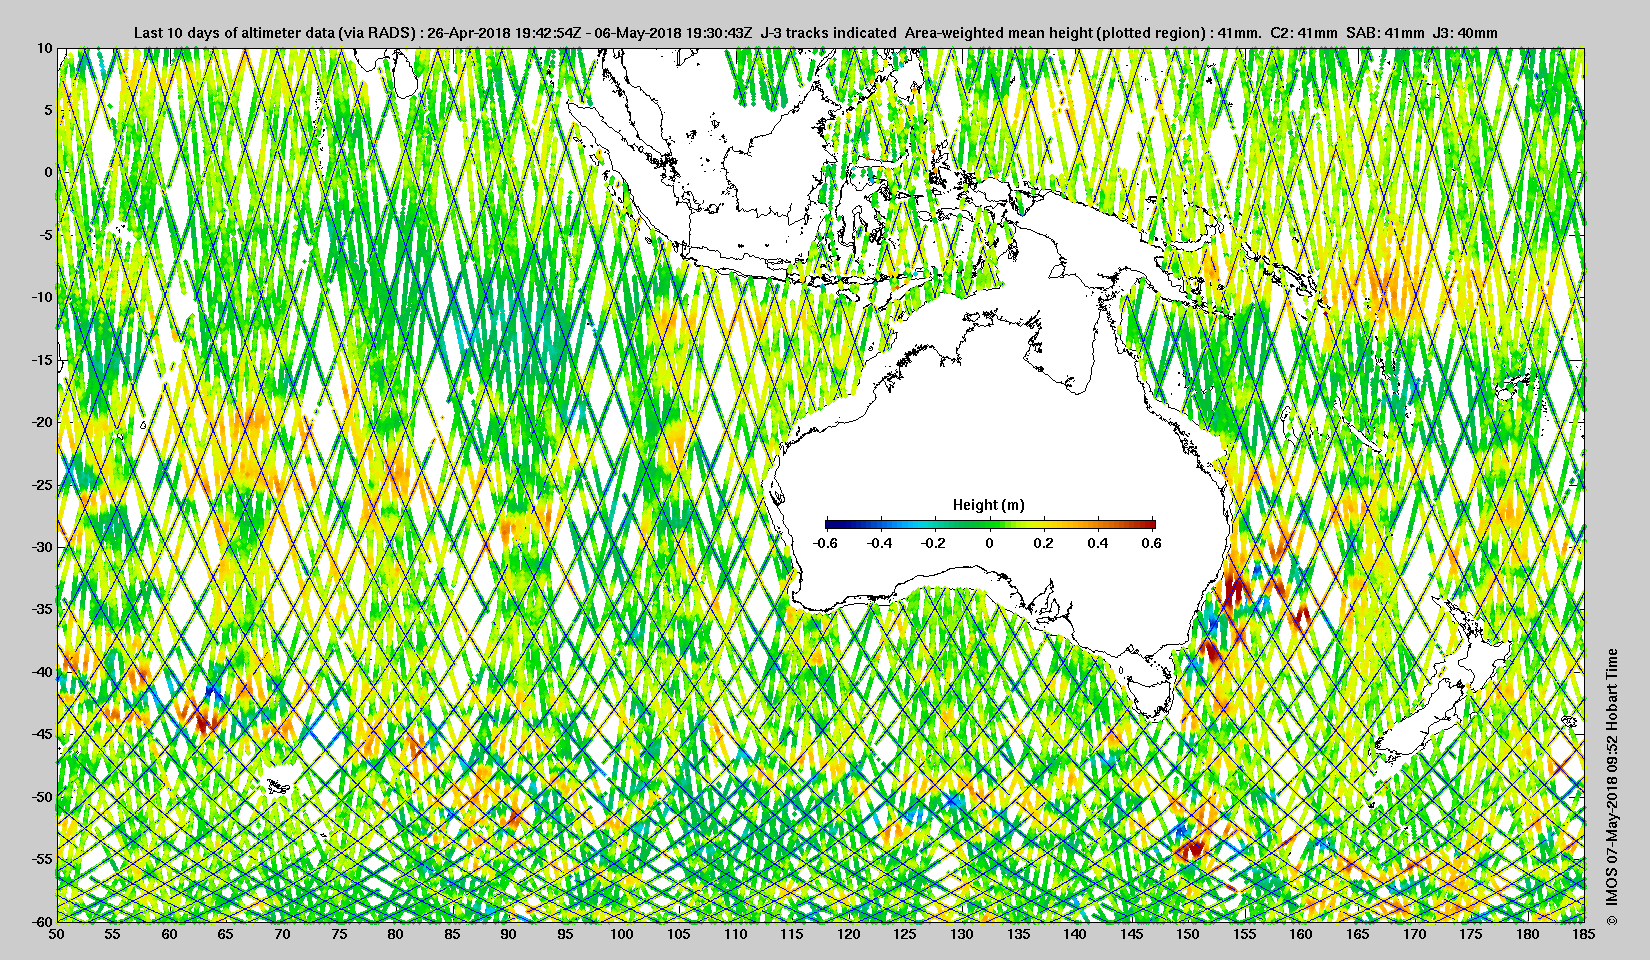Click latitude axis label "-10"
The width and height of the screenshot is (1650, 960).
click(42, 297)
